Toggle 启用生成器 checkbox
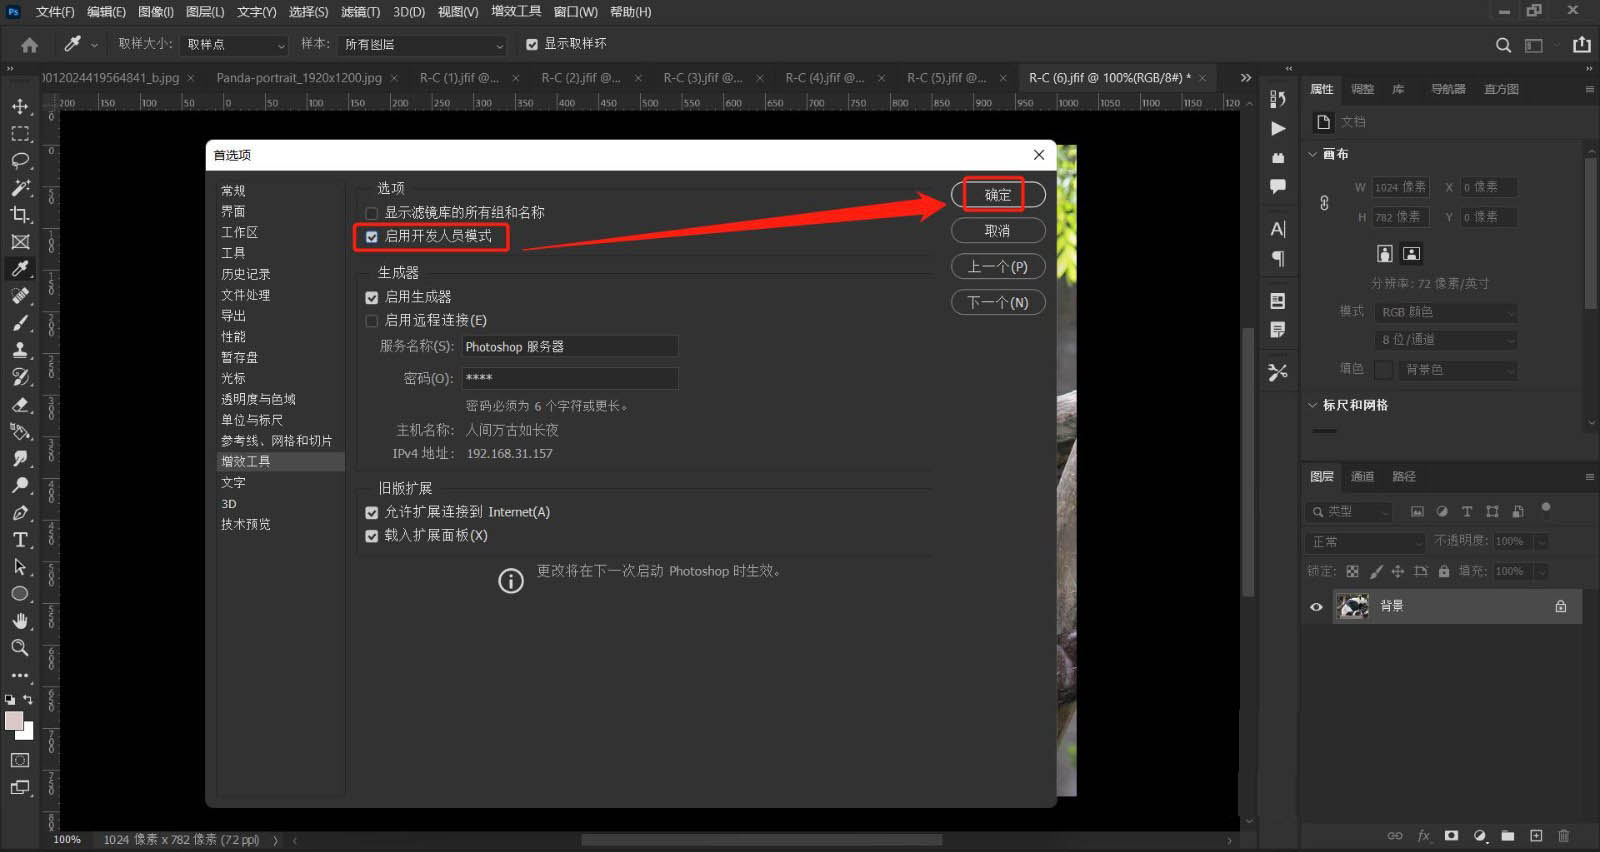The width and height of the screenshot is (1600, 852). tap(372, 297)
